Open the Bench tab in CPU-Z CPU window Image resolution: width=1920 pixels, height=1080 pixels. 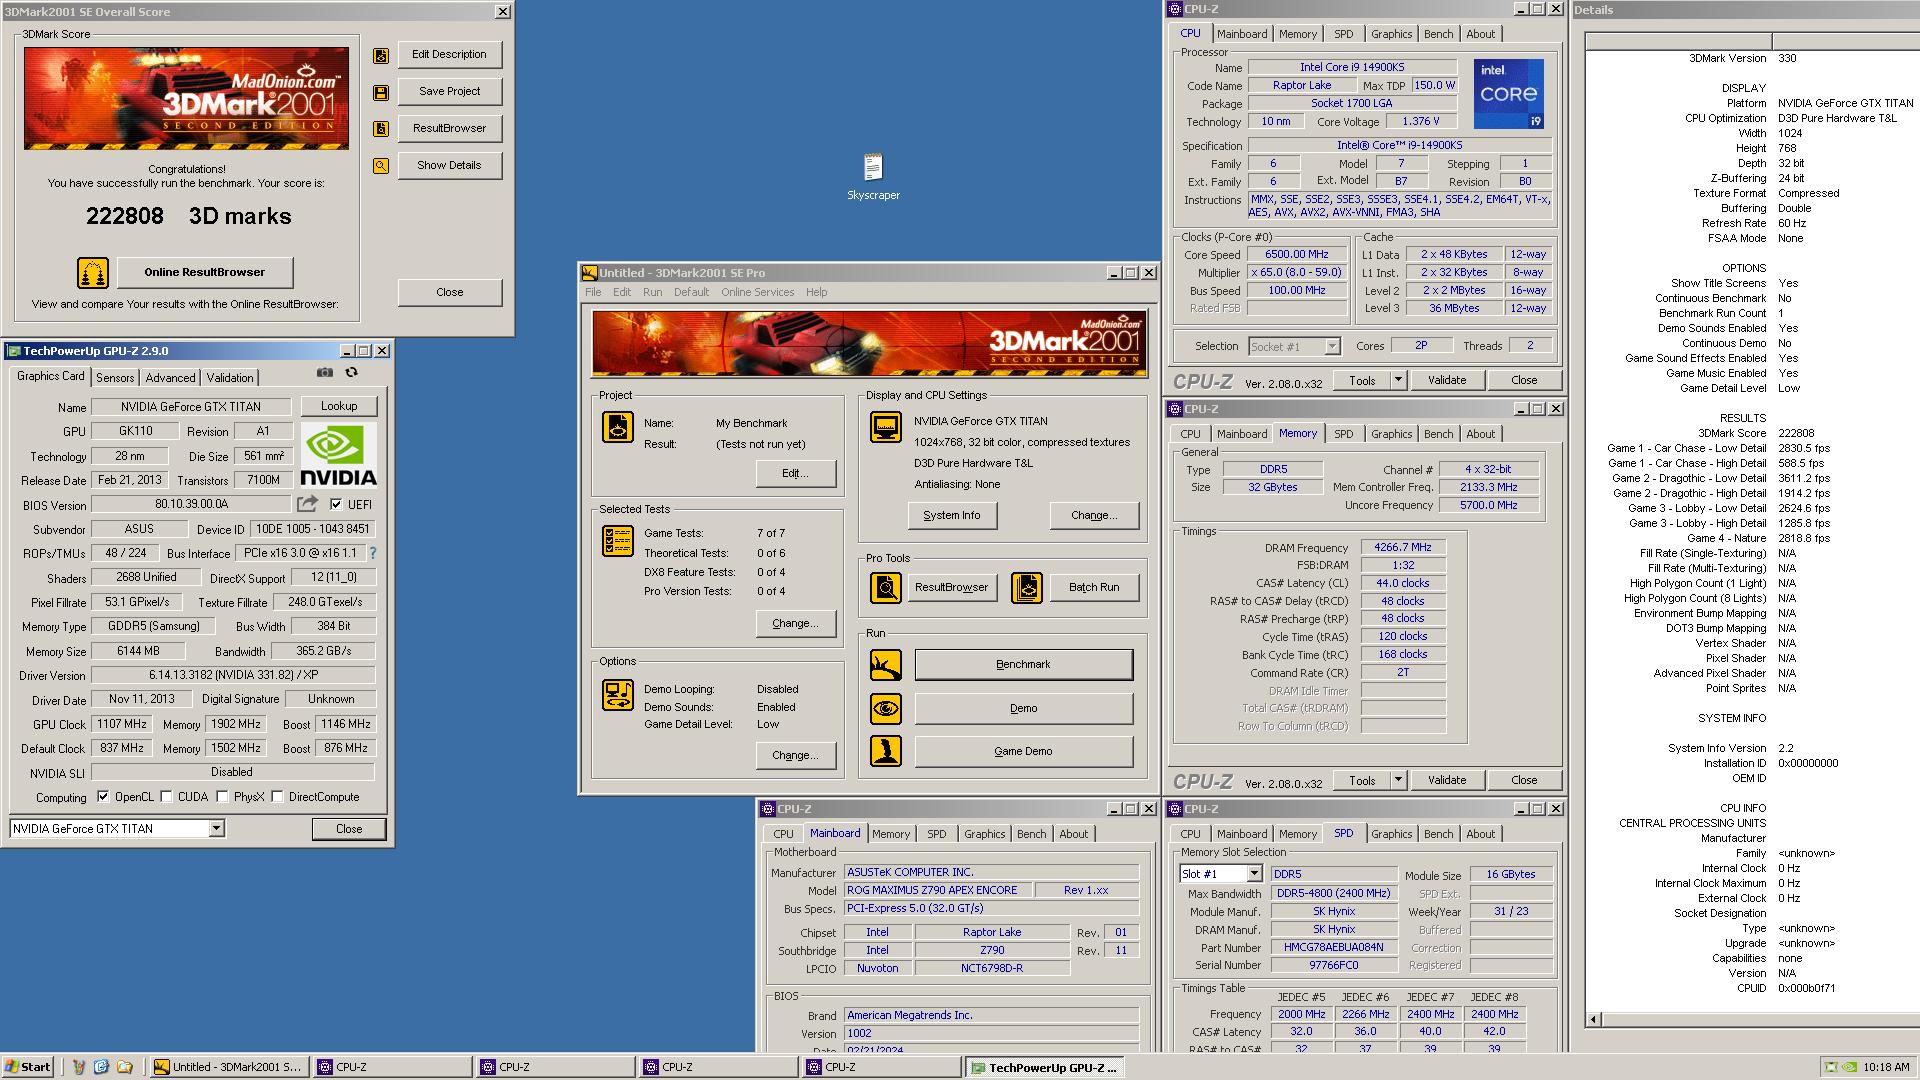click(1438, 34)
